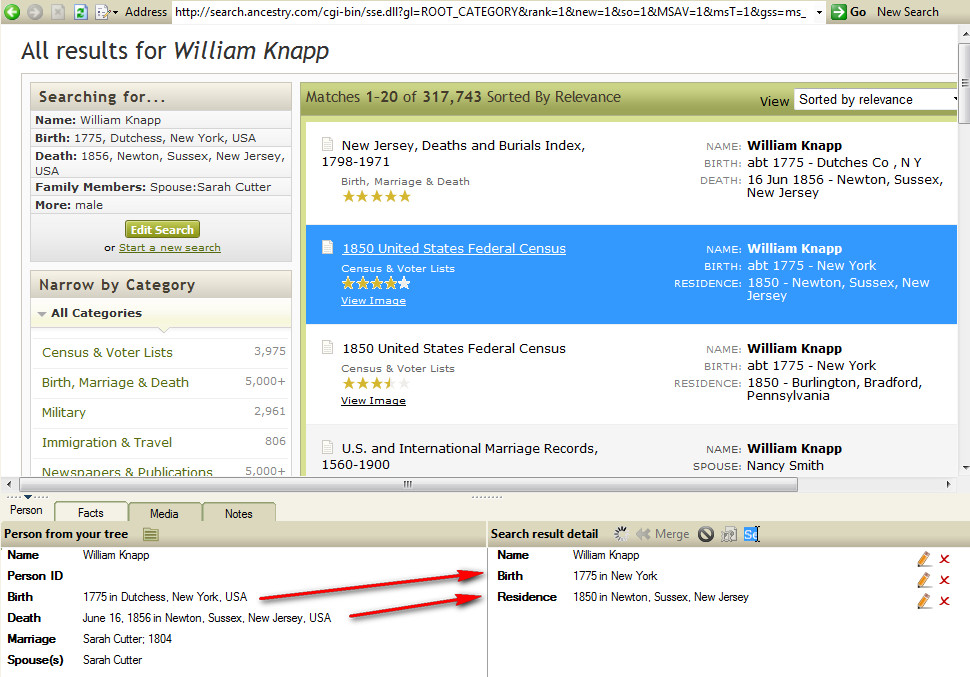Click the document icon for New Jersey Deaths index
This screenshot has height=677, width=970.
click(x=327, y=145)
